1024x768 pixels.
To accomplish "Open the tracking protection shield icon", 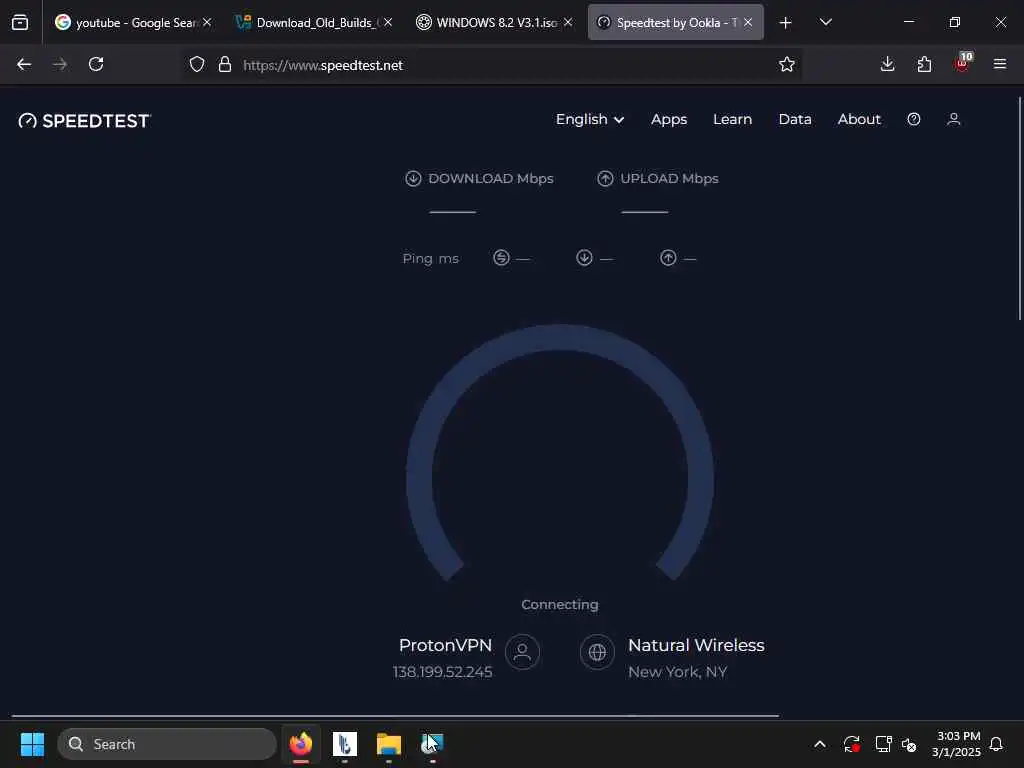I will click(197, 65).
